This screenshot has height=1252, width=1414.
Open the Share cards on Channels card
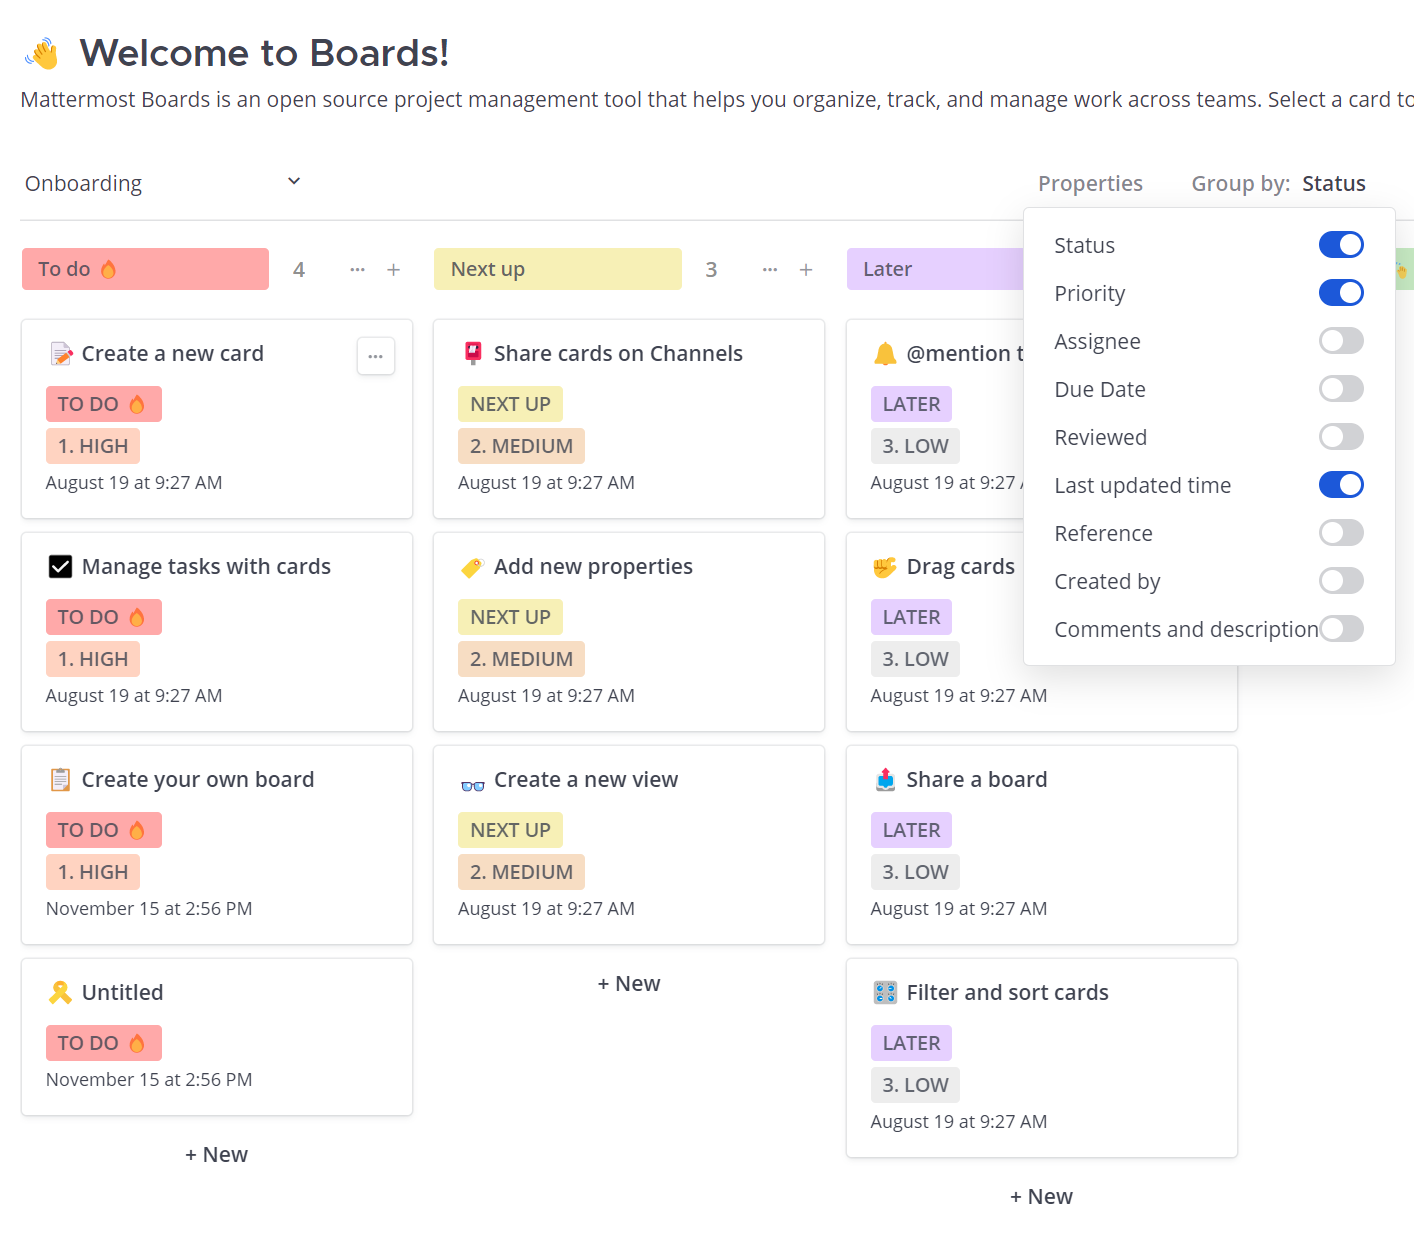tap(618, 354)
